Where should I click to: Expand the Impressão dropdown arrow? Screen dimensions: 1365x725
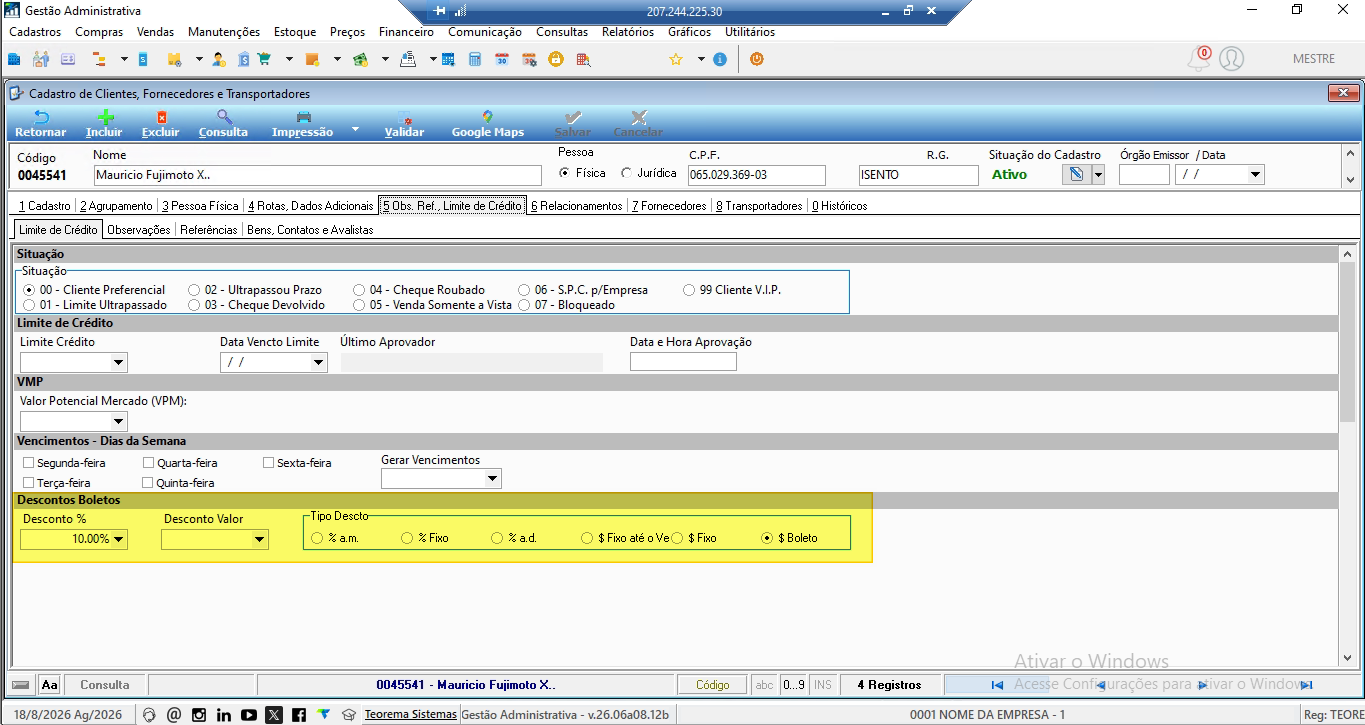coord(355,130)
